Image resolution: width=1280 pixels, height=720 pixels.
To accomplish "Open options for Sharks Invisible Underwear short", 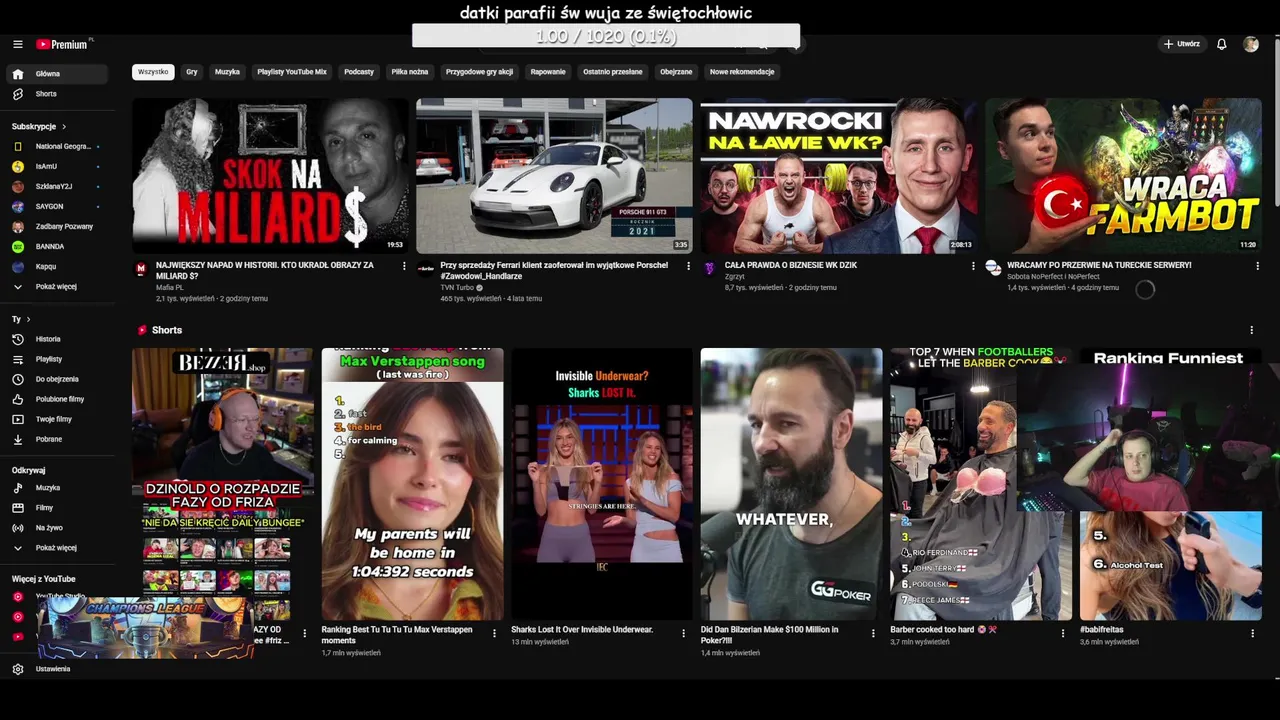I will pos(683,633).
